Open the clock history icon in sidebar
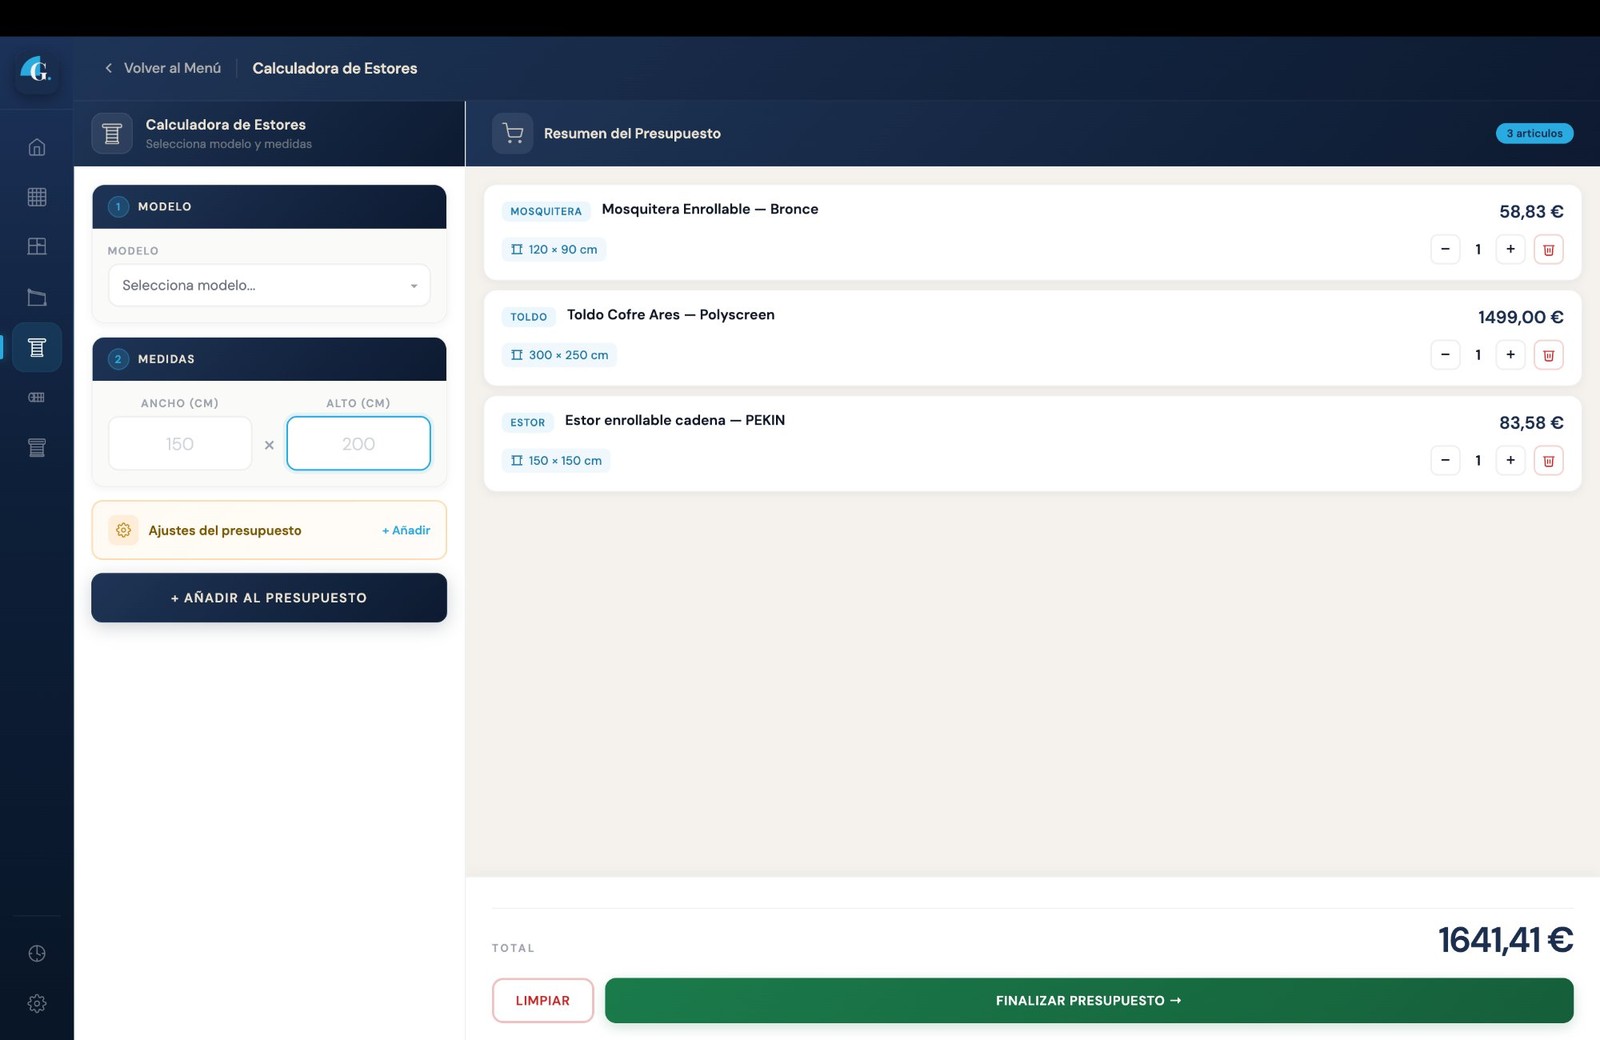The width and height of the screenshot is (1600, 1040). [37, 953]
